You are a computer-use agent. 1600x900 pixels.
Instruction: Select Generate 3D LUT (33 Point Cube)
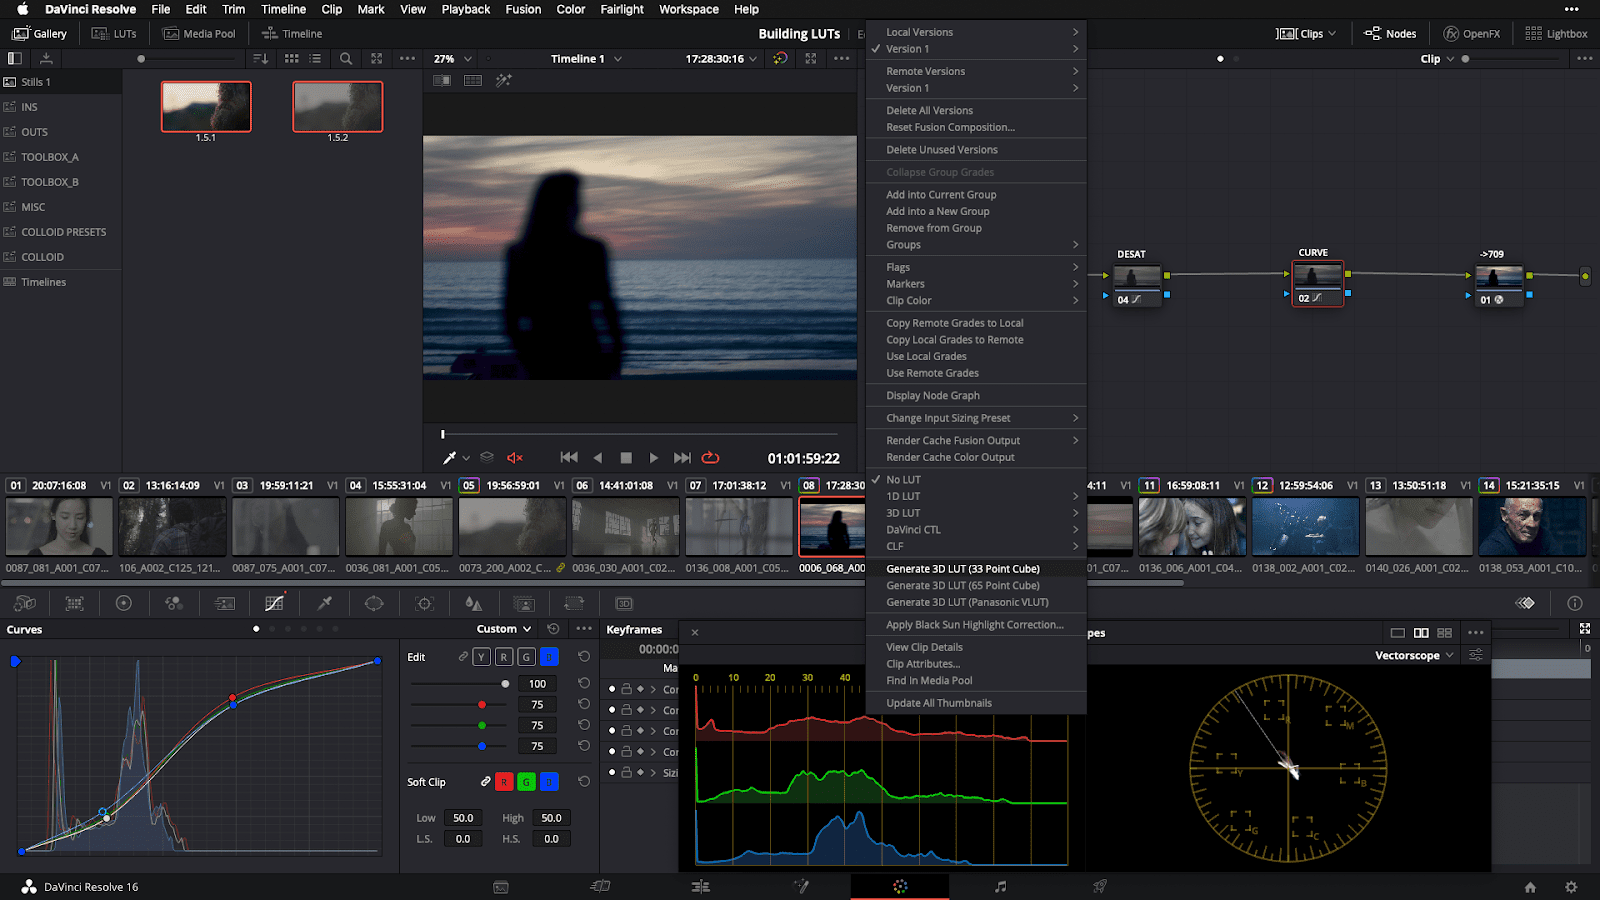pos(963,568)
